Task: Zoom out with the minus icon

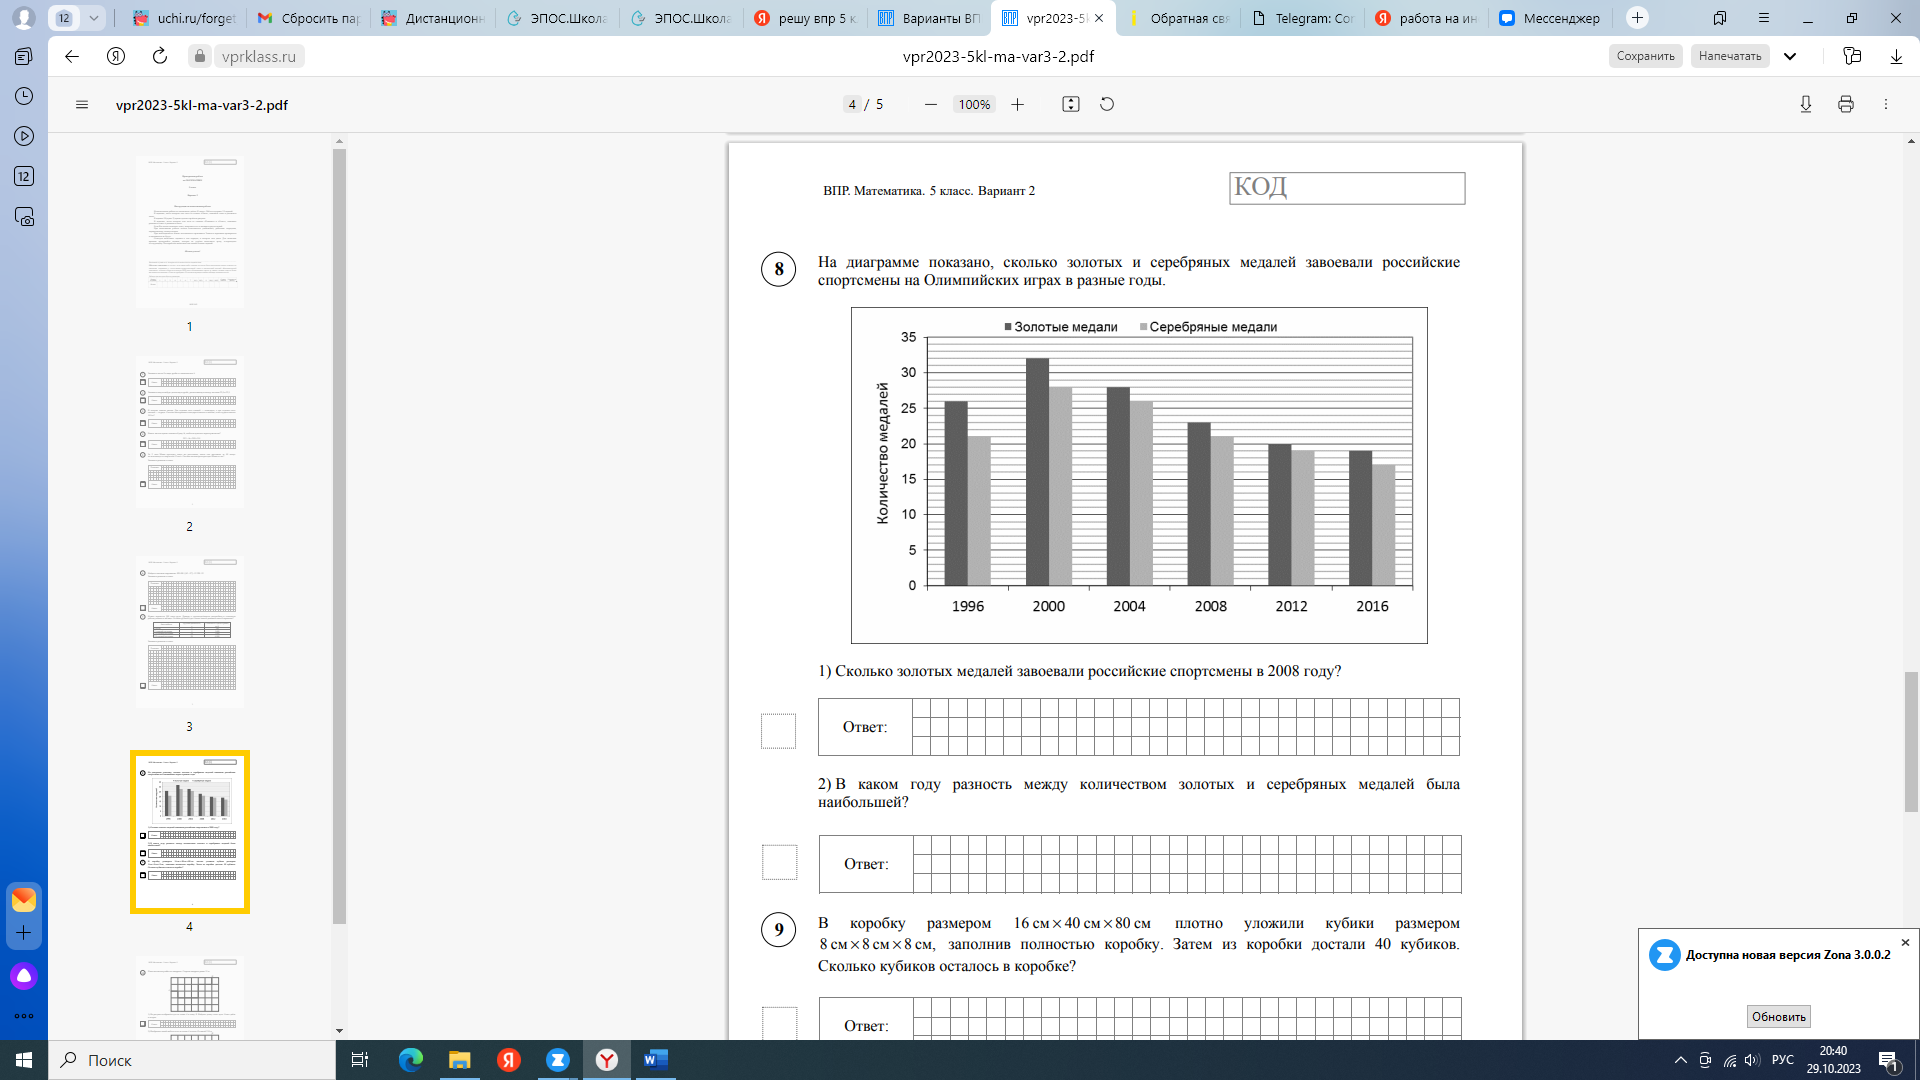Action: (x=931, y=104)
